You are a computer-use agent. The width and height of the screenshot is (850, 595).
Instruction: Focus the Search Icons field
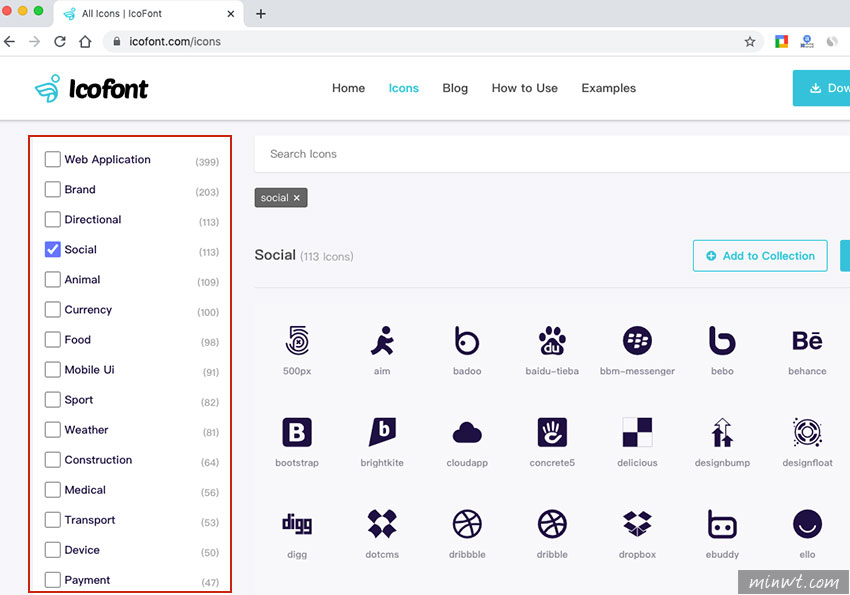point(552,154)
